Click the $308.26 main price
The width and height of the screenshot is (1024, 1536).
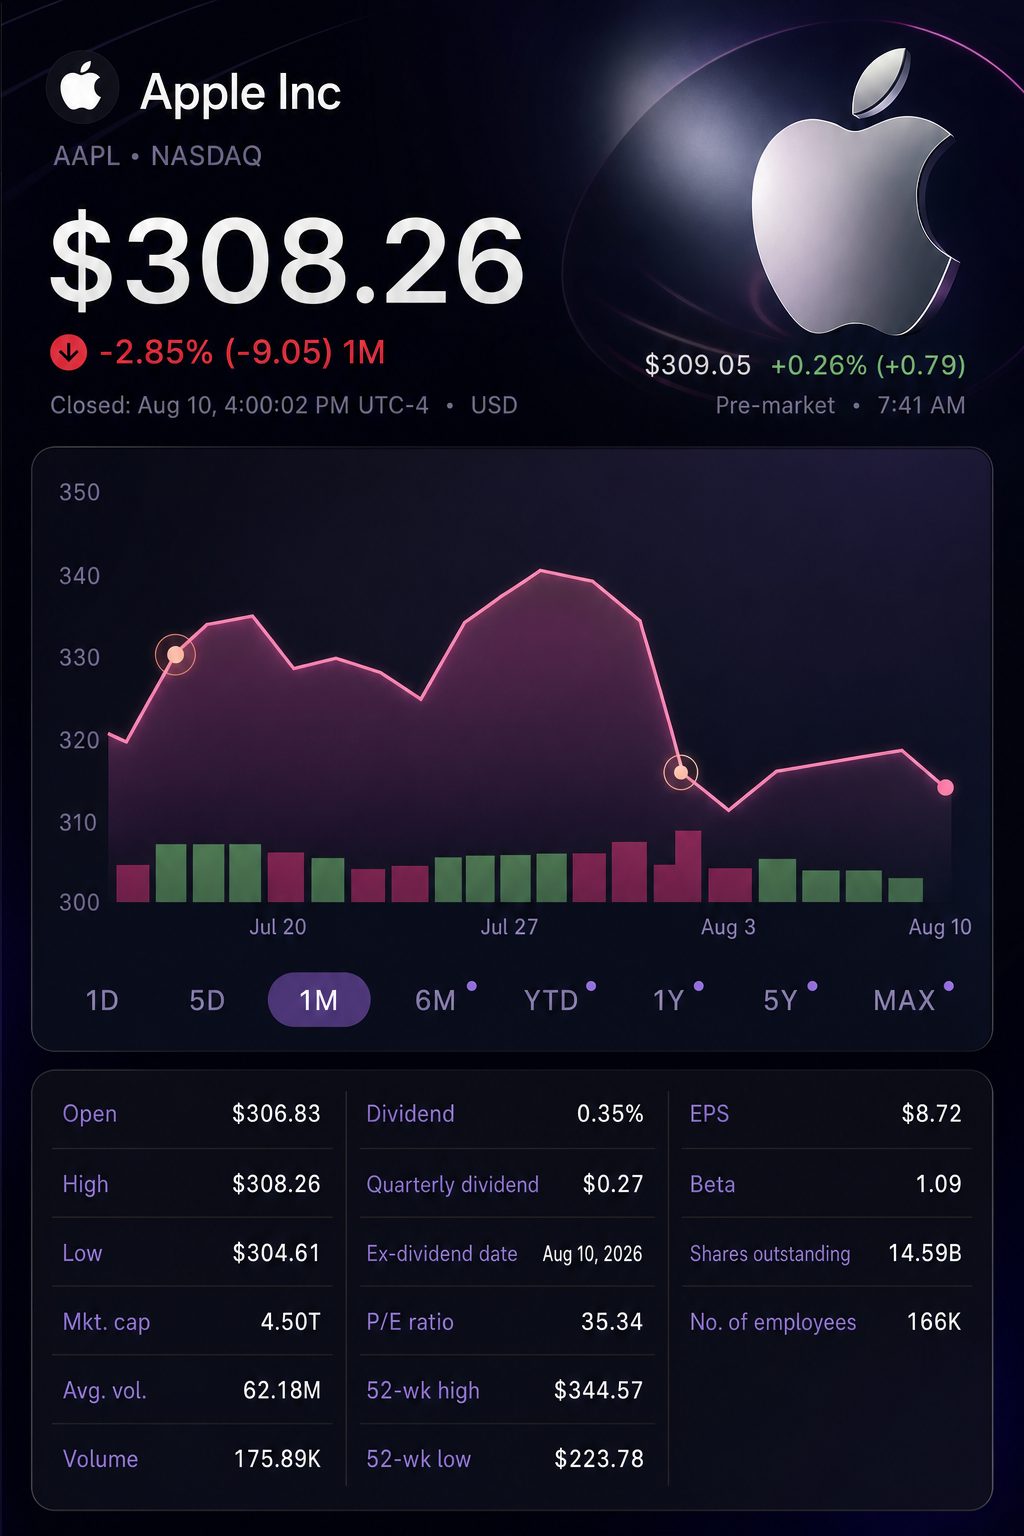click(x=287, y=262)
